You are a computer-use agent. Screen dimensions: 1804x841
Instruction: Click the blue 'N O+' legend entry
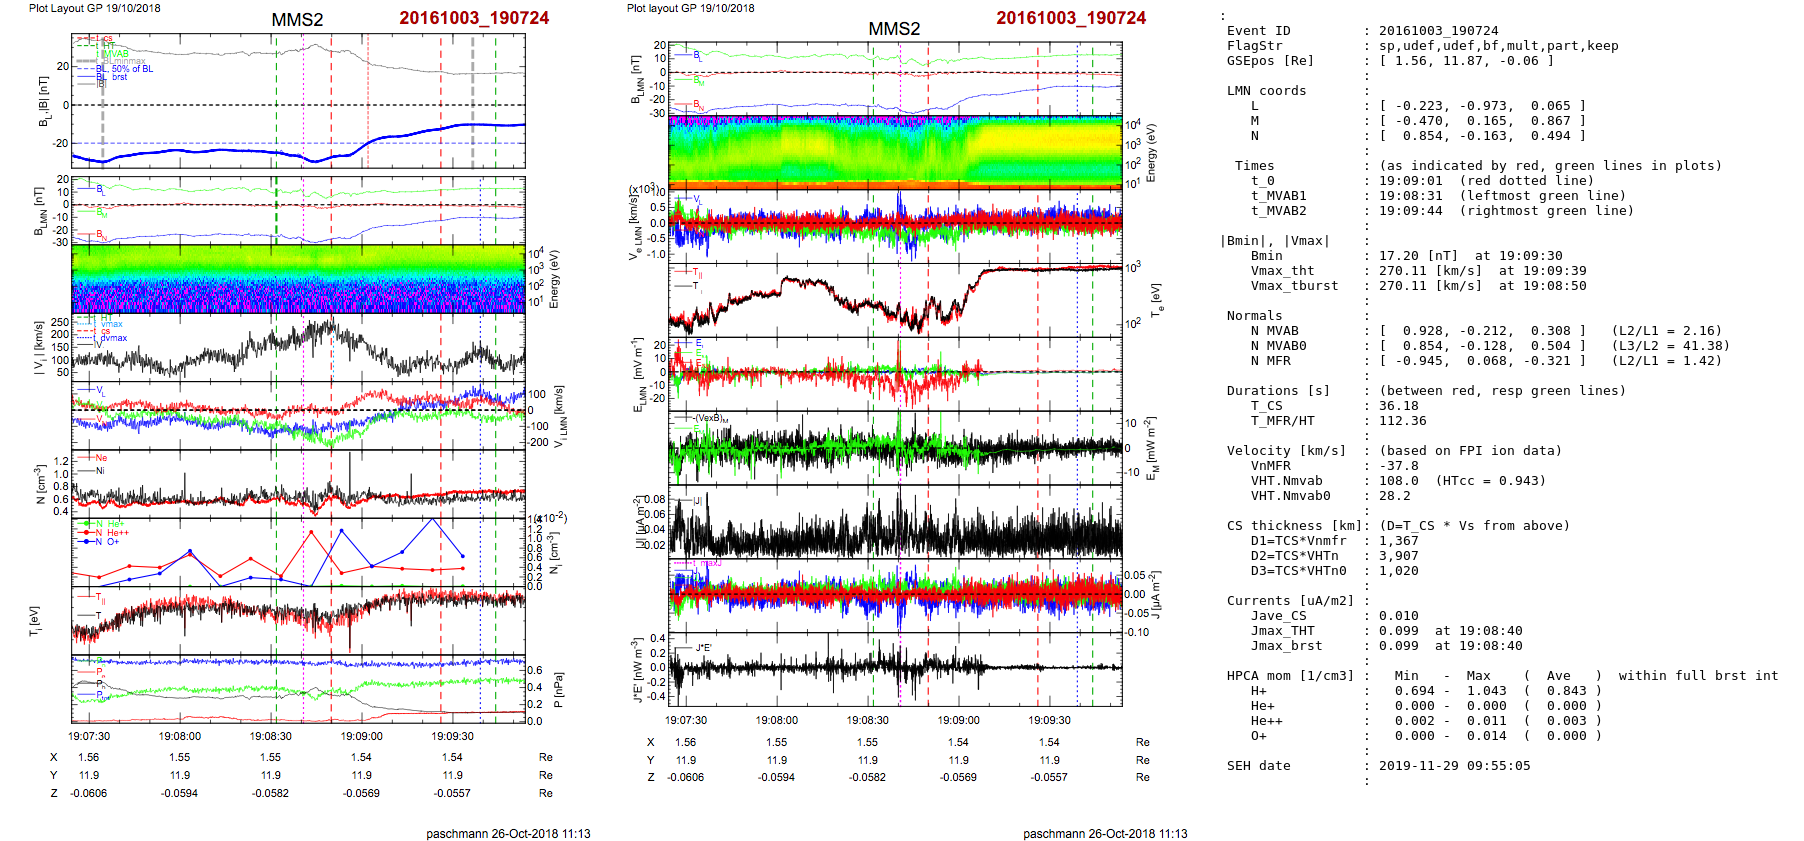click(106, 542)
